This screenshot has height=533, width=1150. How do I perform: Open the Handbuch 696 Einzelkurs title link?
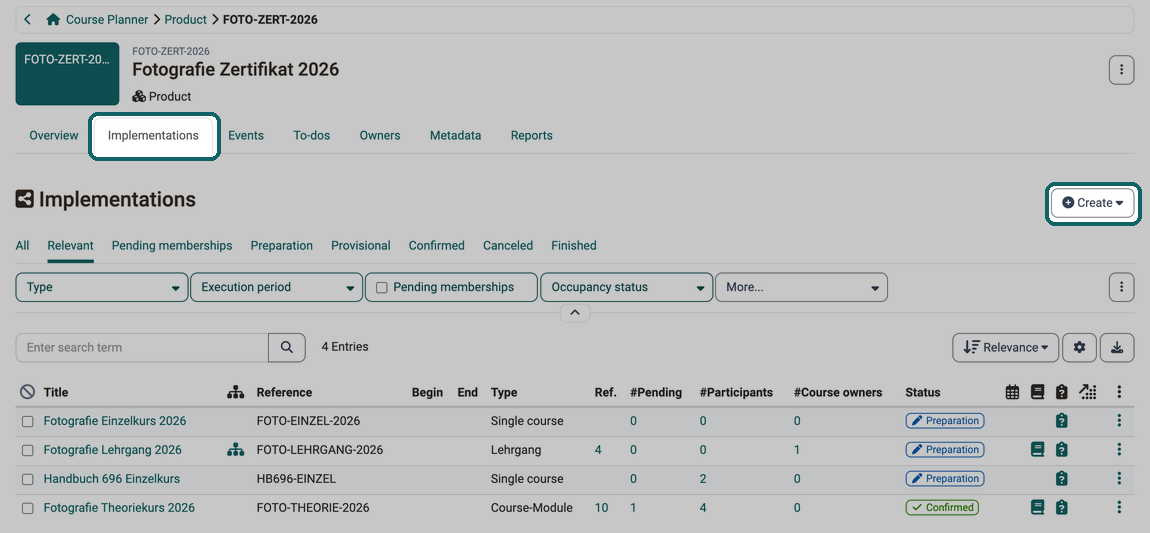(x=111, y=479)
